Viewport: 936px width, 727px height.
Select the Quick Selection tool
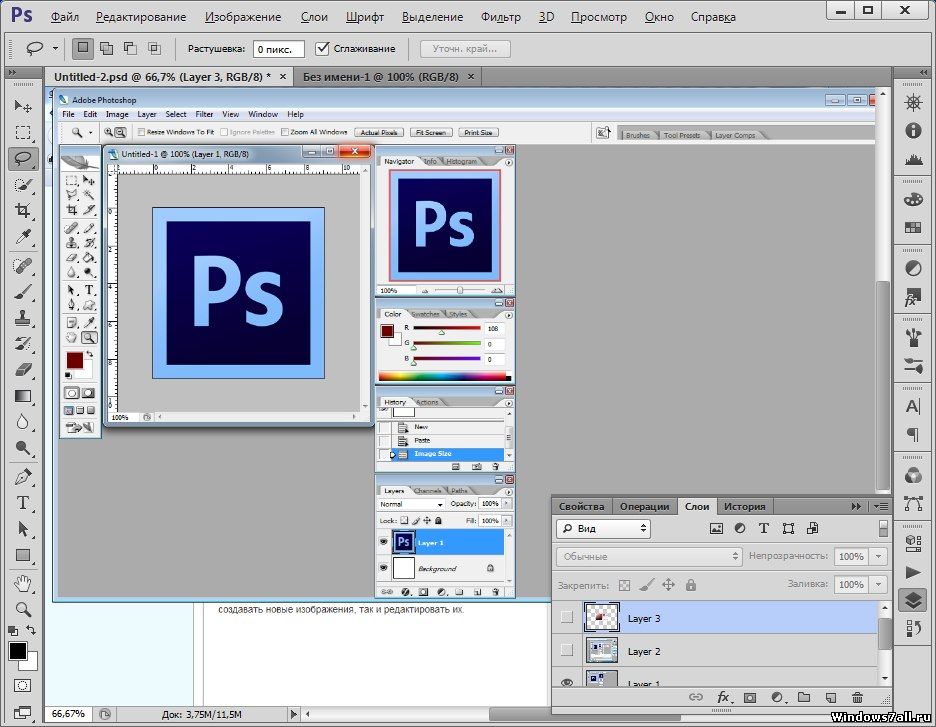click(23, 184)
